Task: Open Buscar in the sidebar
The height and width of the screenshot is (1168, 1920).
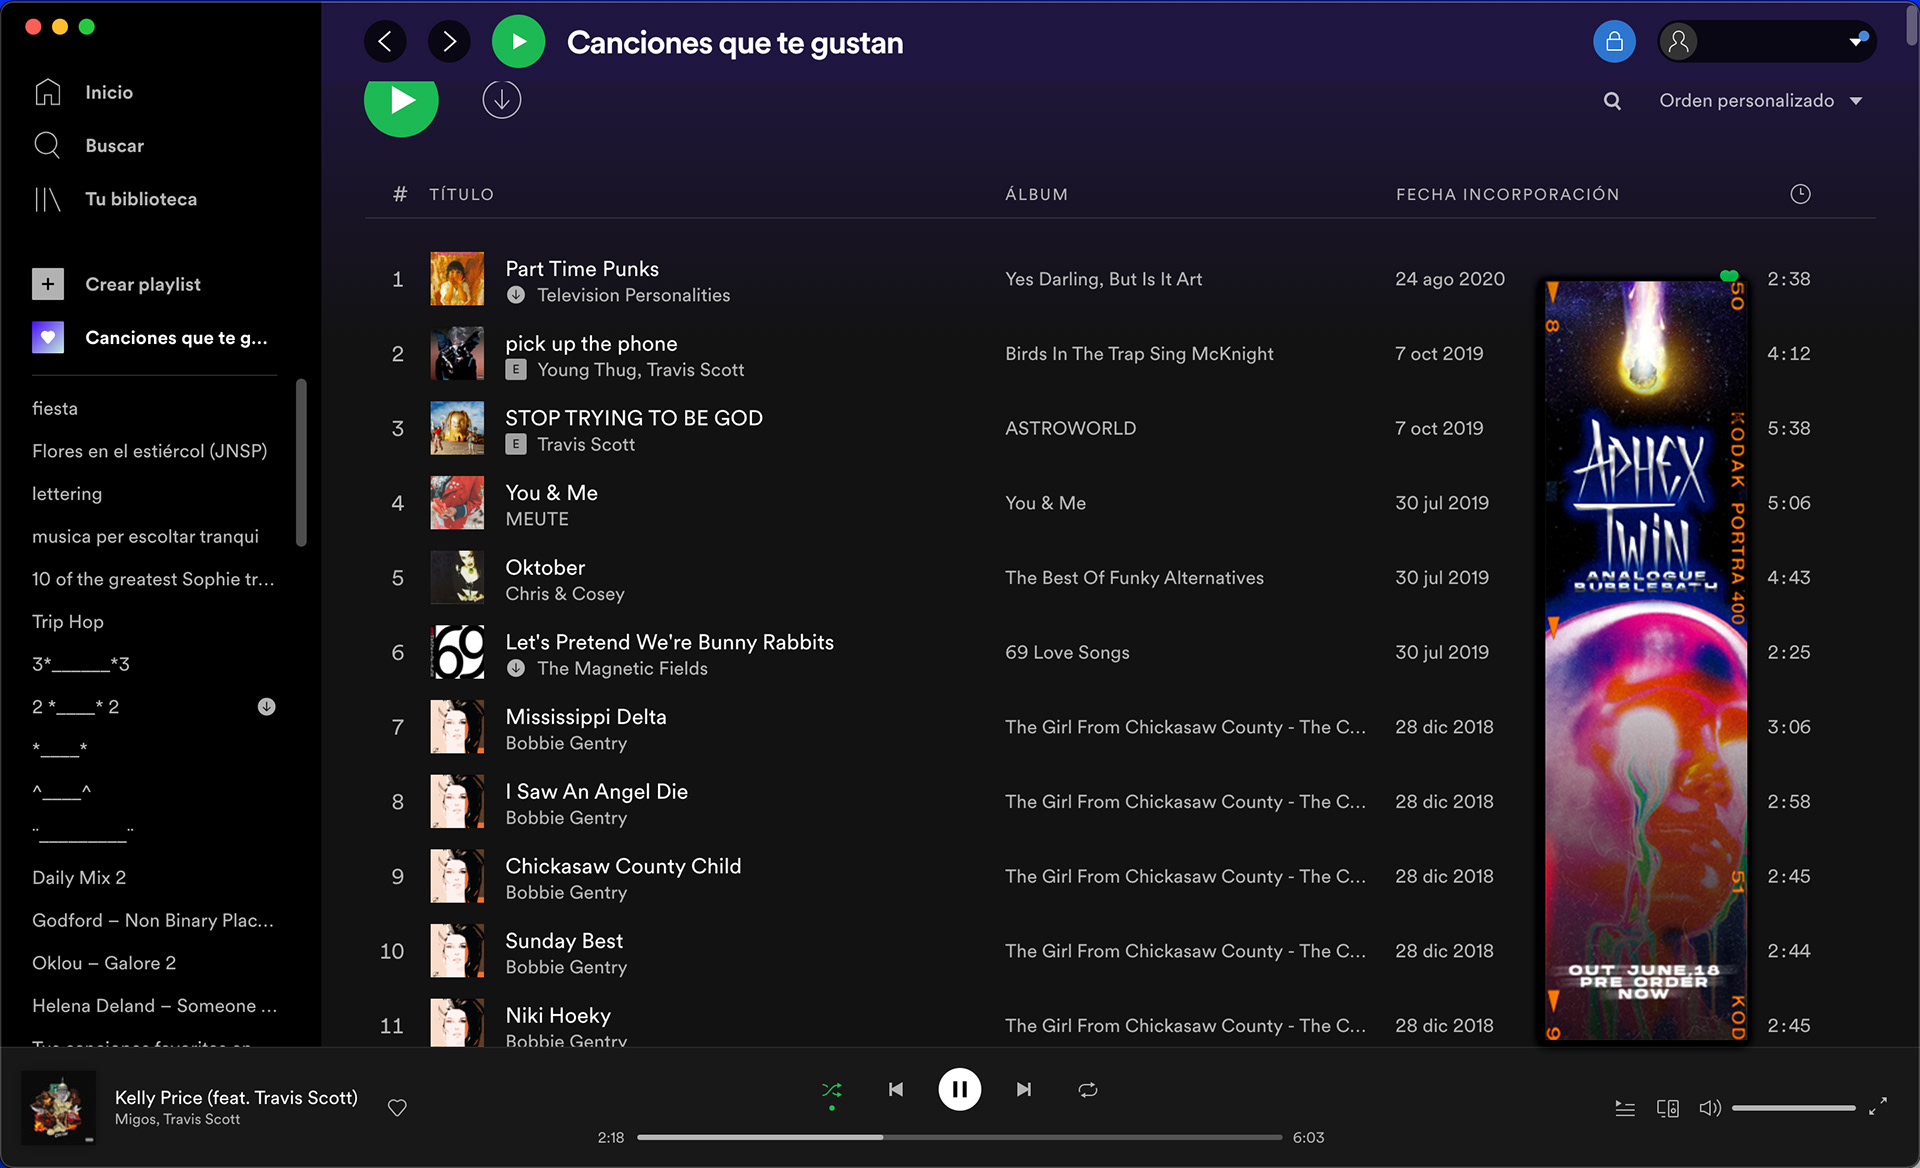Action: (x=90, y=146)
